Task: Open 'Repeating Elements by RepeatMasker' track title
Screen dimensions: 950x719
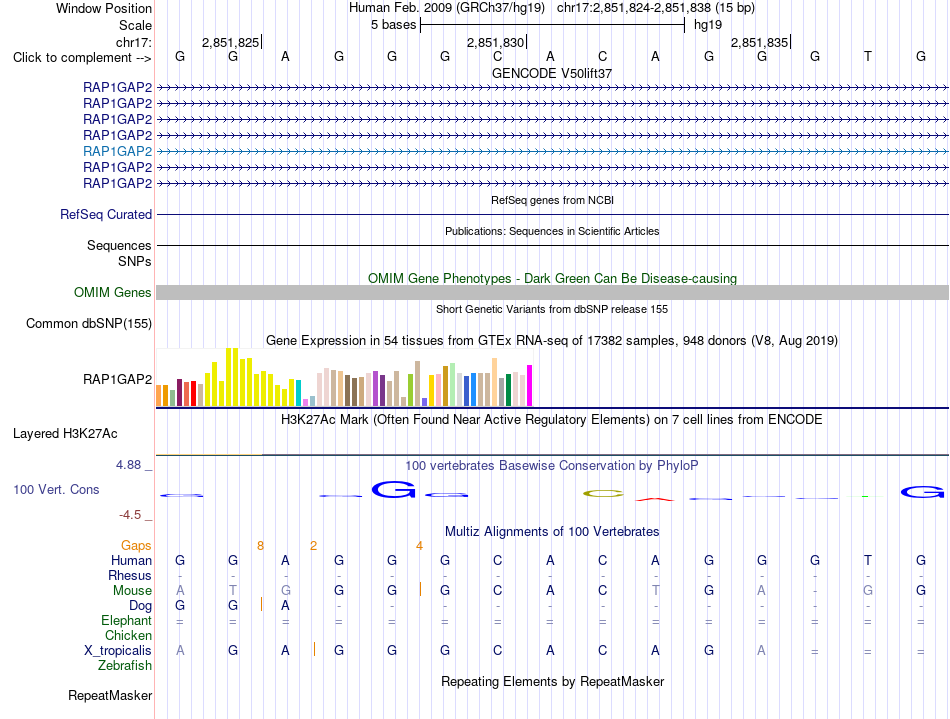Action: point(552,681)
